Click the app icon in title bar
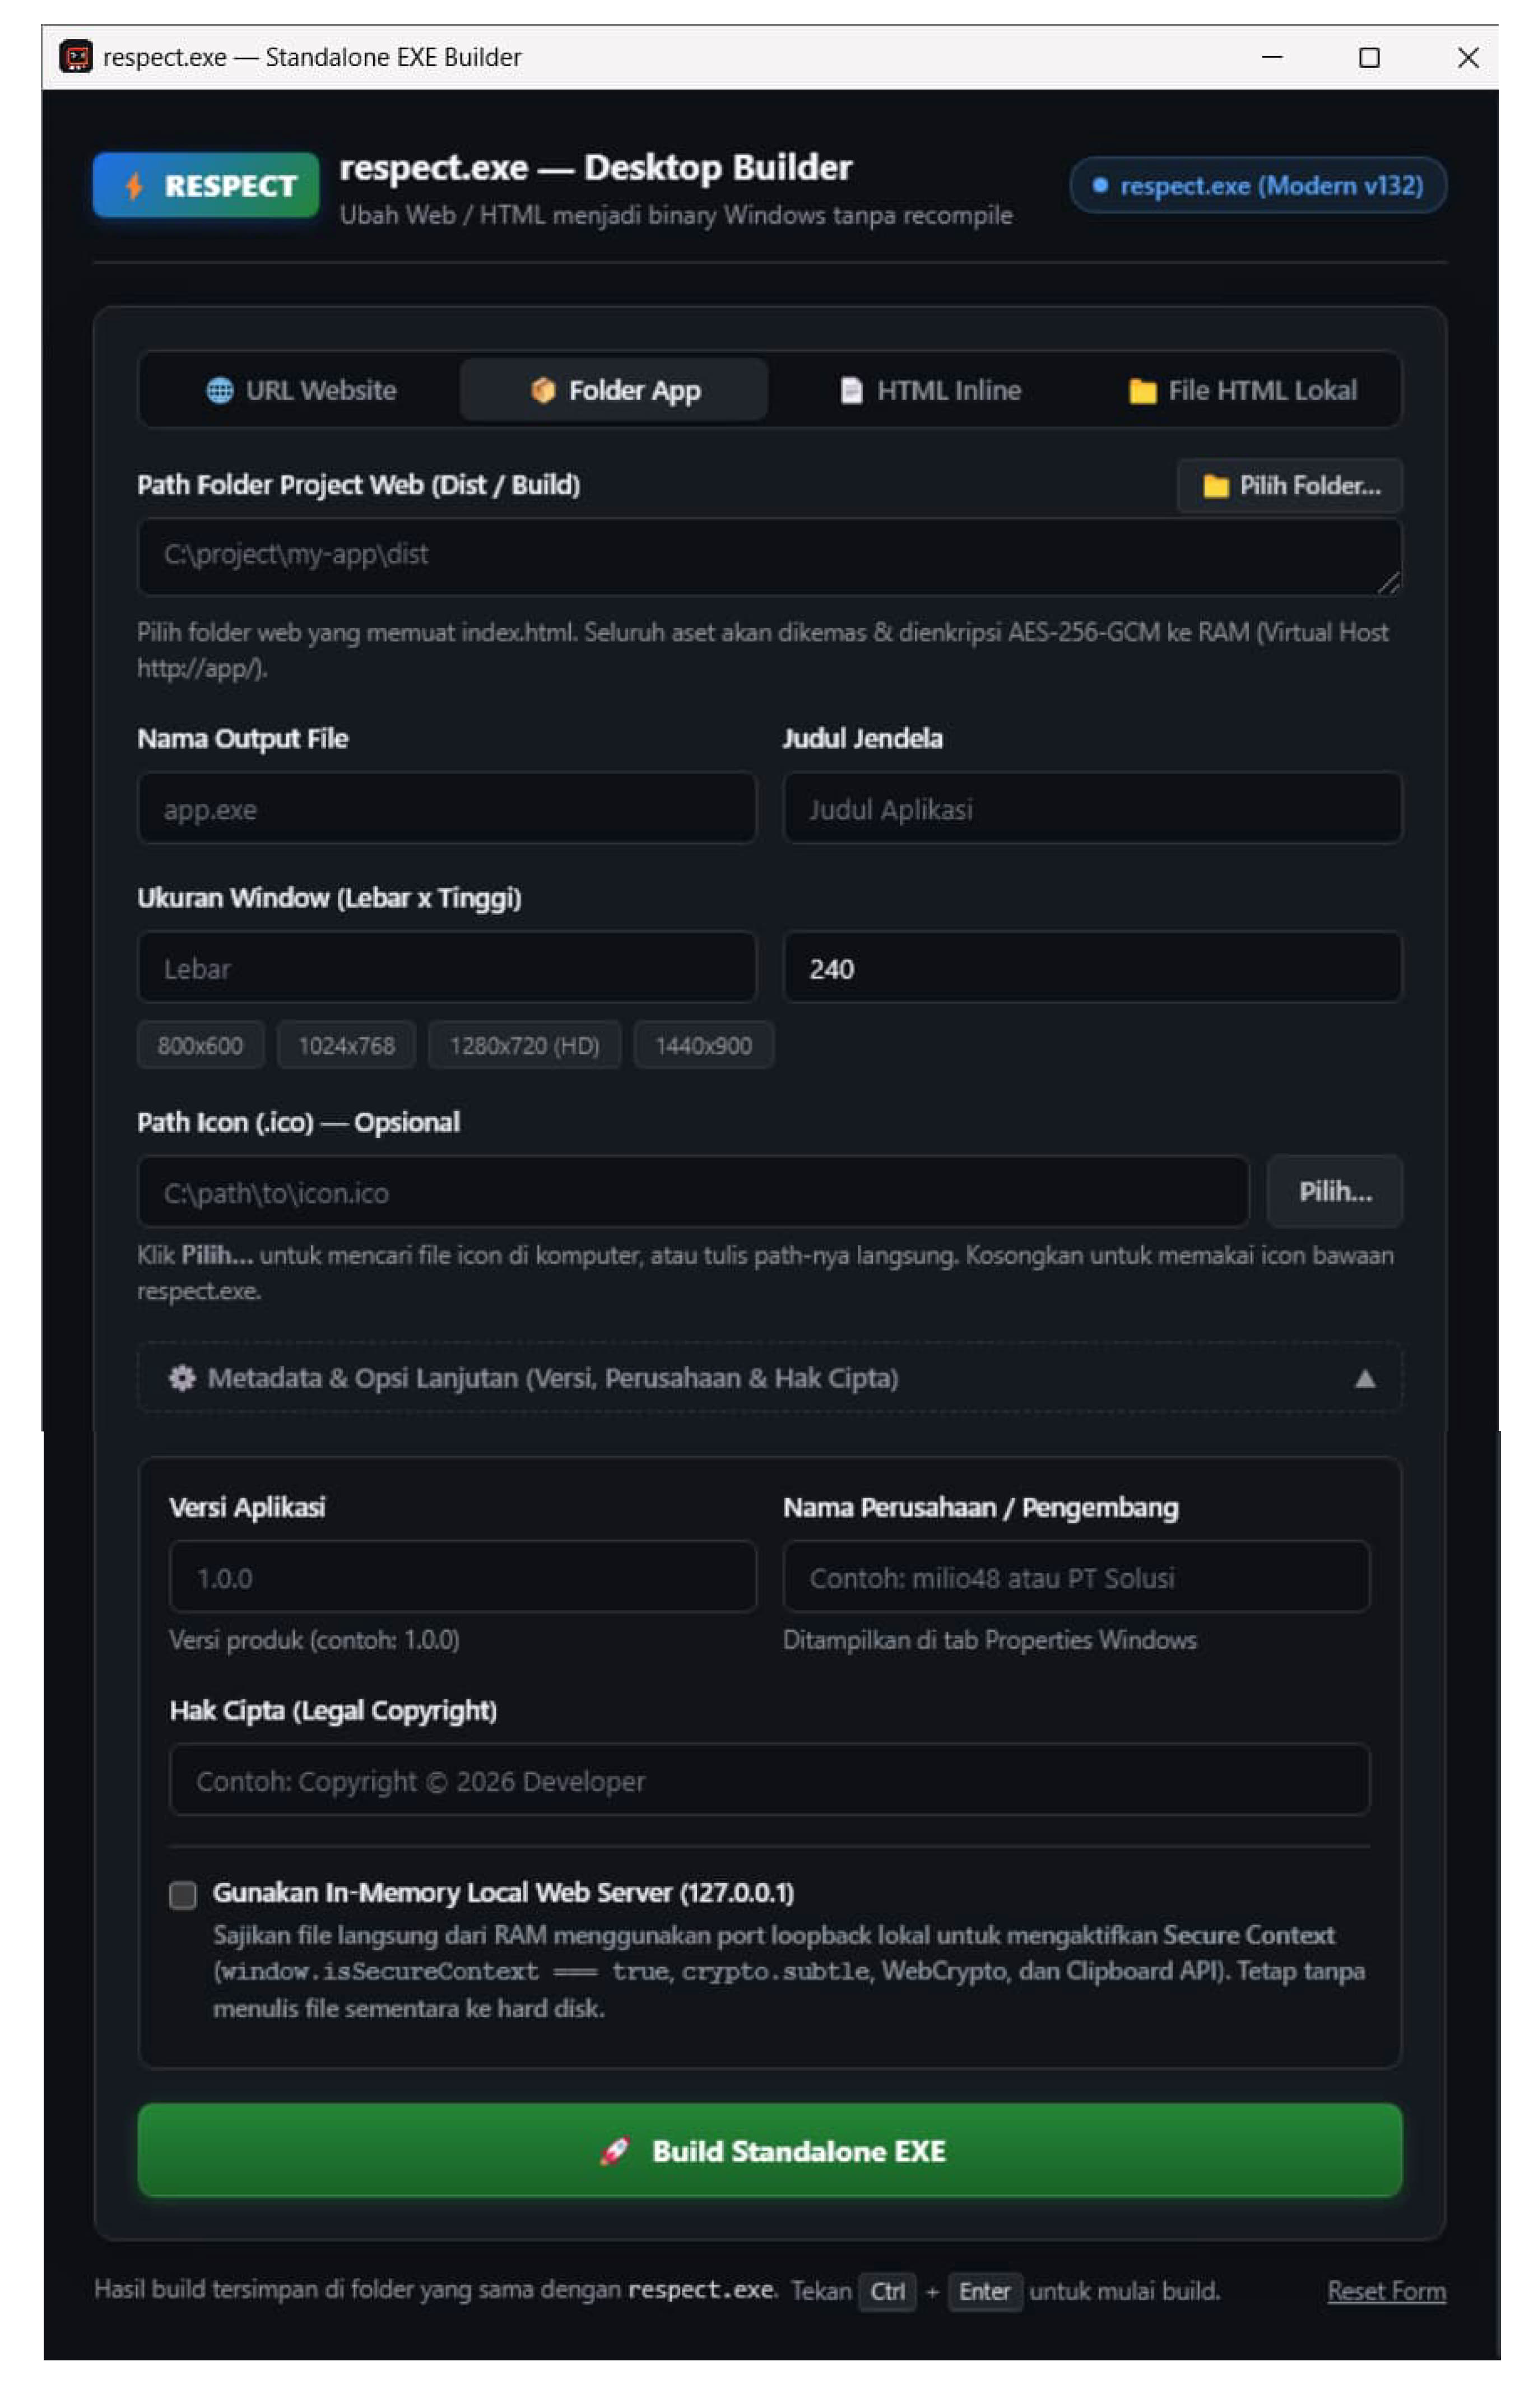The image size is (1524, 2408). (76, 57)
